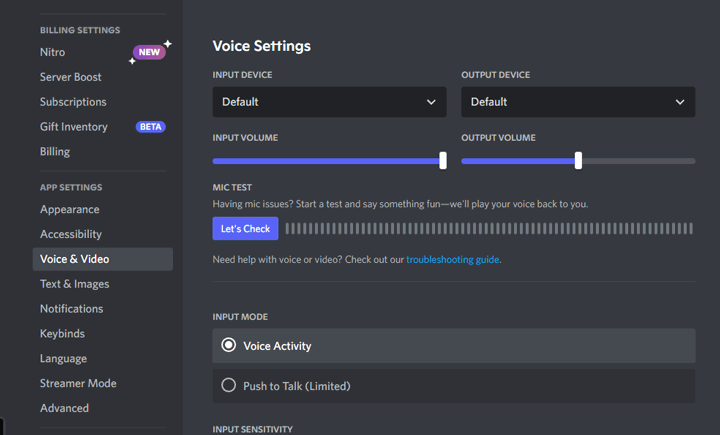Open the Appearance settings
This screenshot has width=720, height=435.
click(70, 209)
